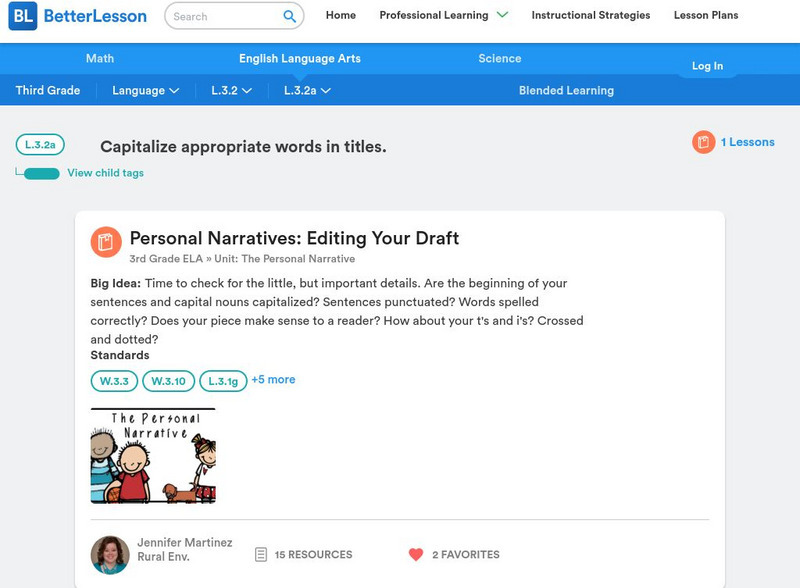Click the Personal Narrative thumbnail image
Screen dimensions: 800x588
coord(153,455)
